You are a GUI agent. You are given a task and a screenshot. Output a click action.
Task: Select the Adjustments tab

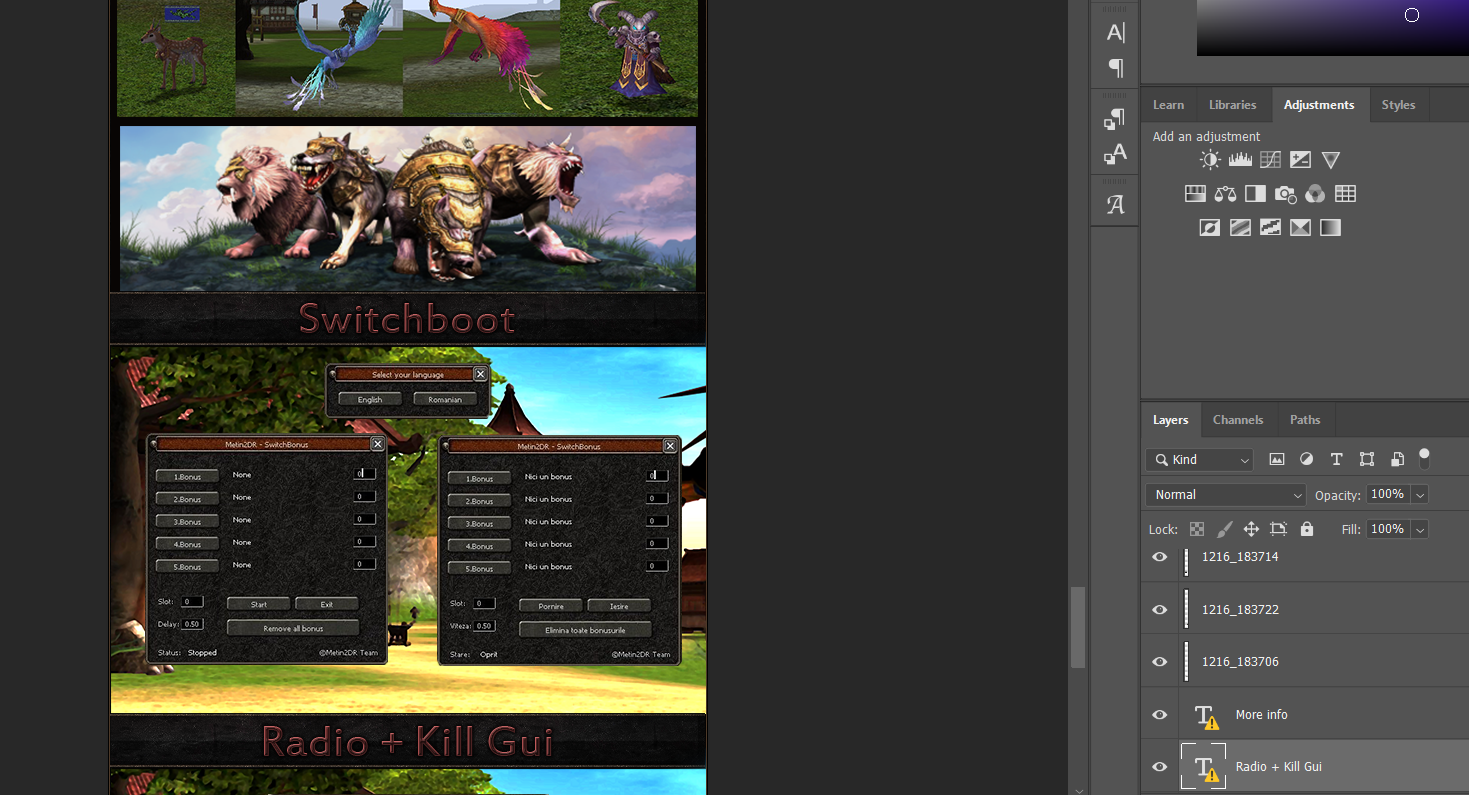1319,105
